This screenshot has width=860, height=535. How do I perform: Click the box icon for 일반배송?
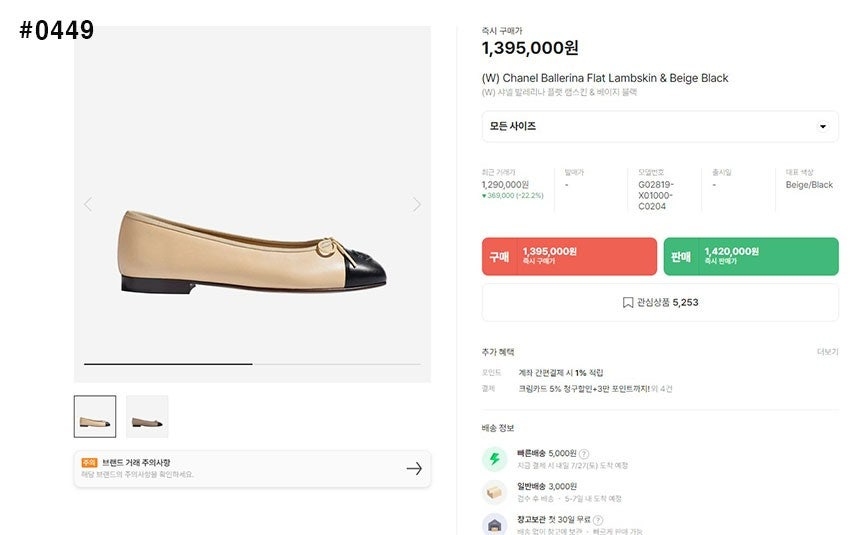[495, 492]
